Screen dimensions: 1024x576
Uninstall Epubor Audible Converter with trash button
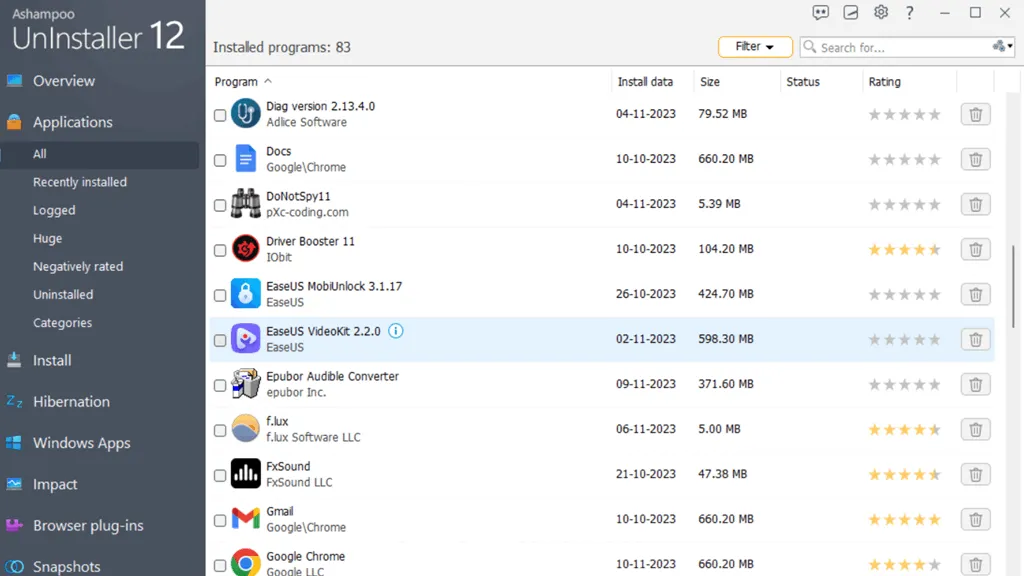click(975, 384)
